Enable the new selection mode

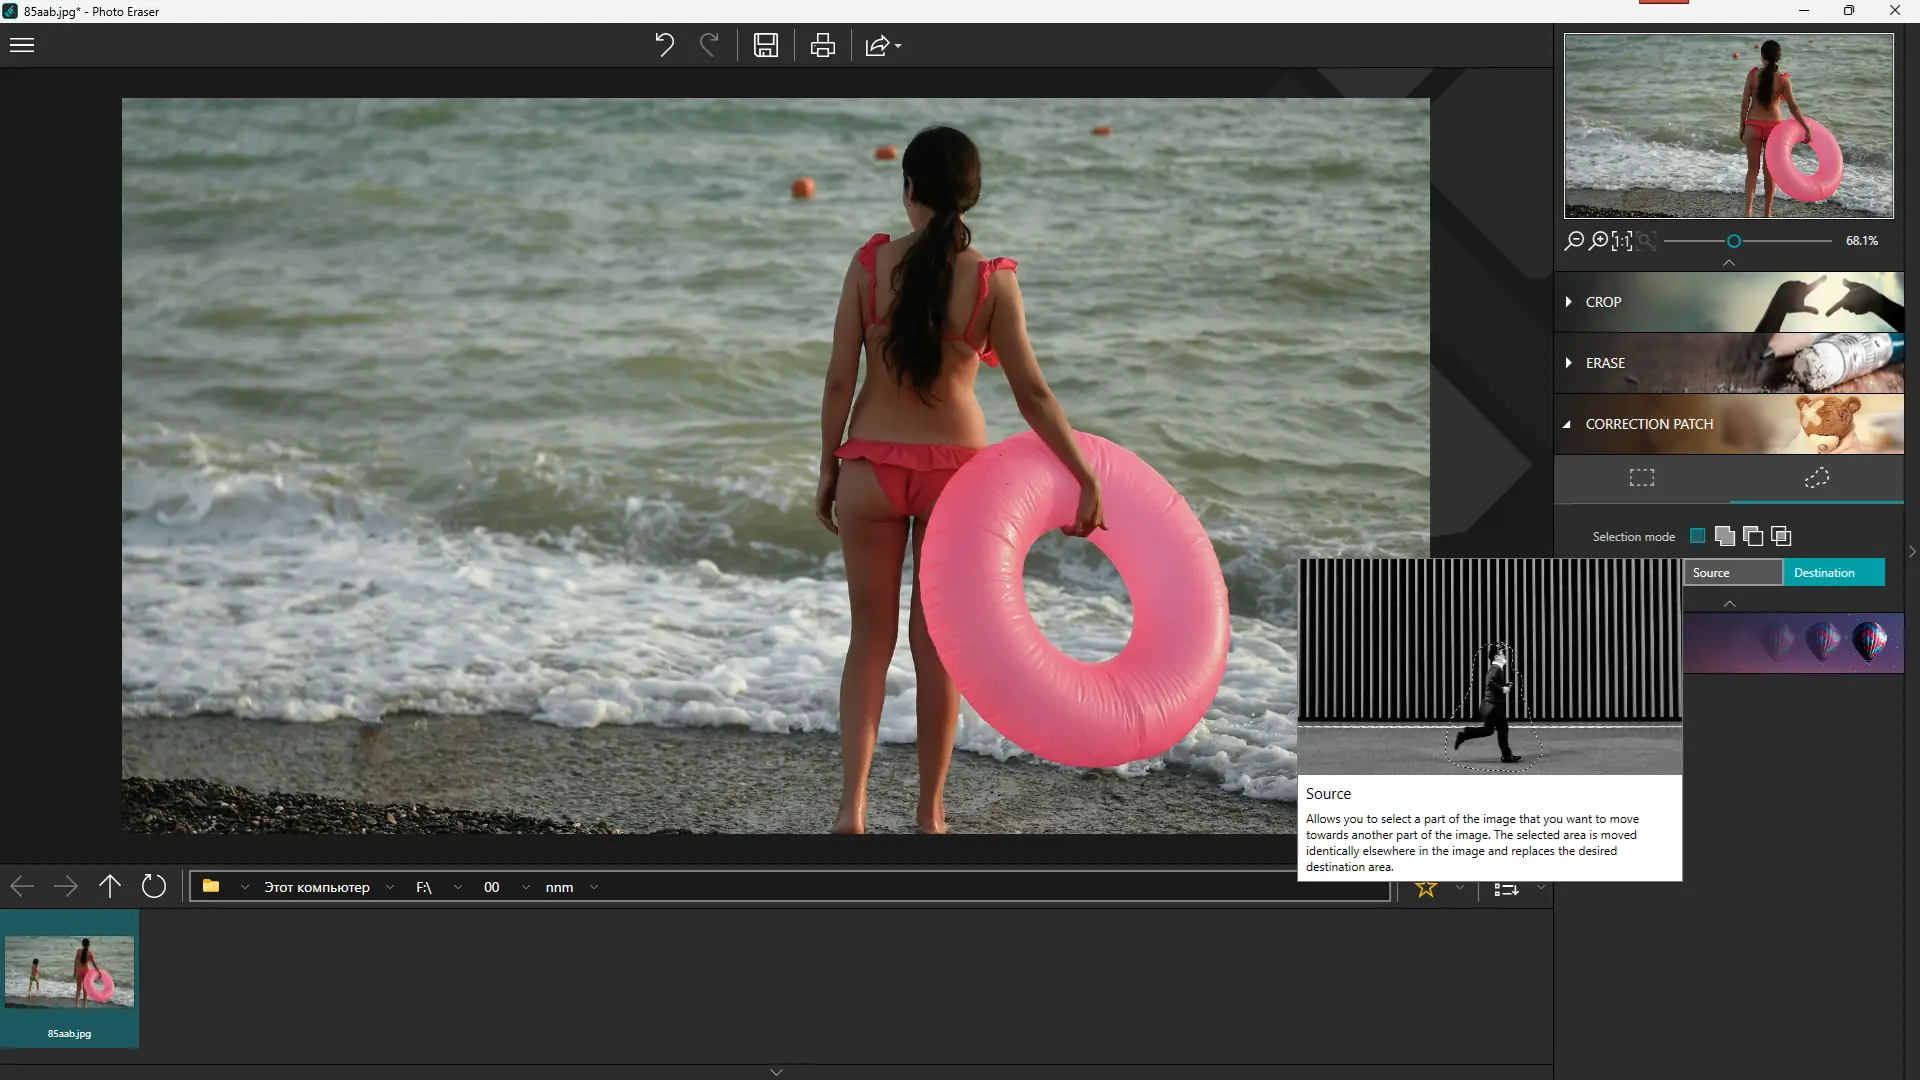[x=1697, y=536]
